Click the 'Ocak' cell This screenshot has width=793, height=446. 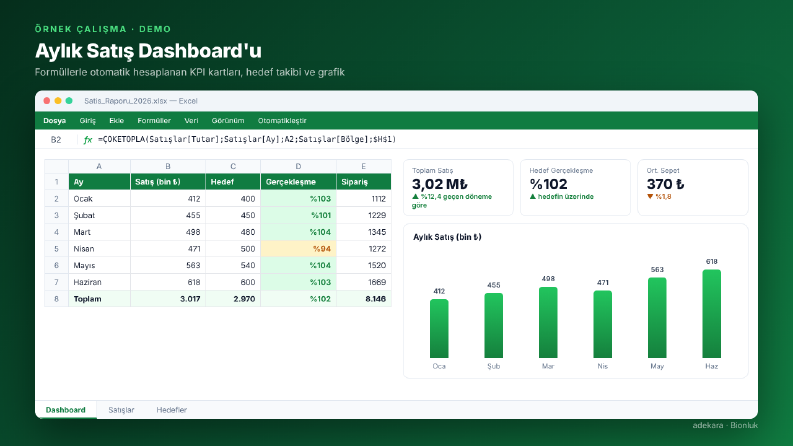(99, 199)
